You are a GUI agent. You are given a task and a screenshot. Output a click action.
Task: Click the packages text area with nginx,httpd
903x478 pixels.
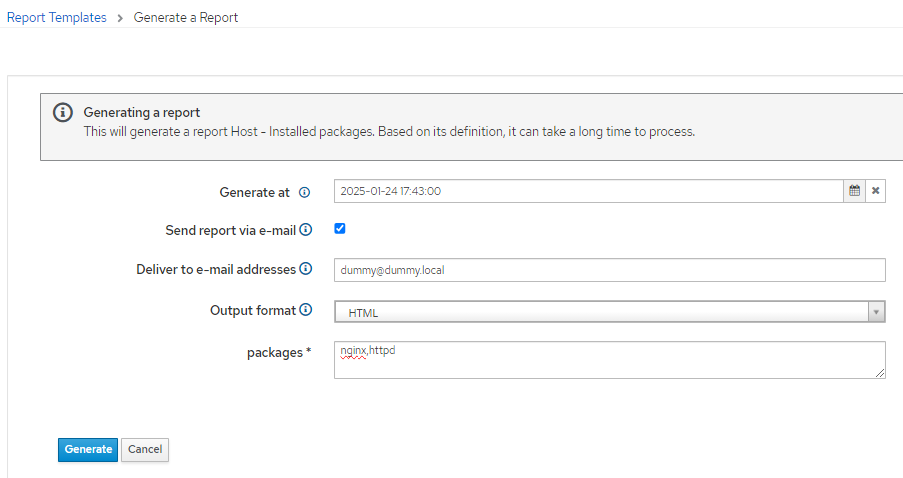coord(609,360)
